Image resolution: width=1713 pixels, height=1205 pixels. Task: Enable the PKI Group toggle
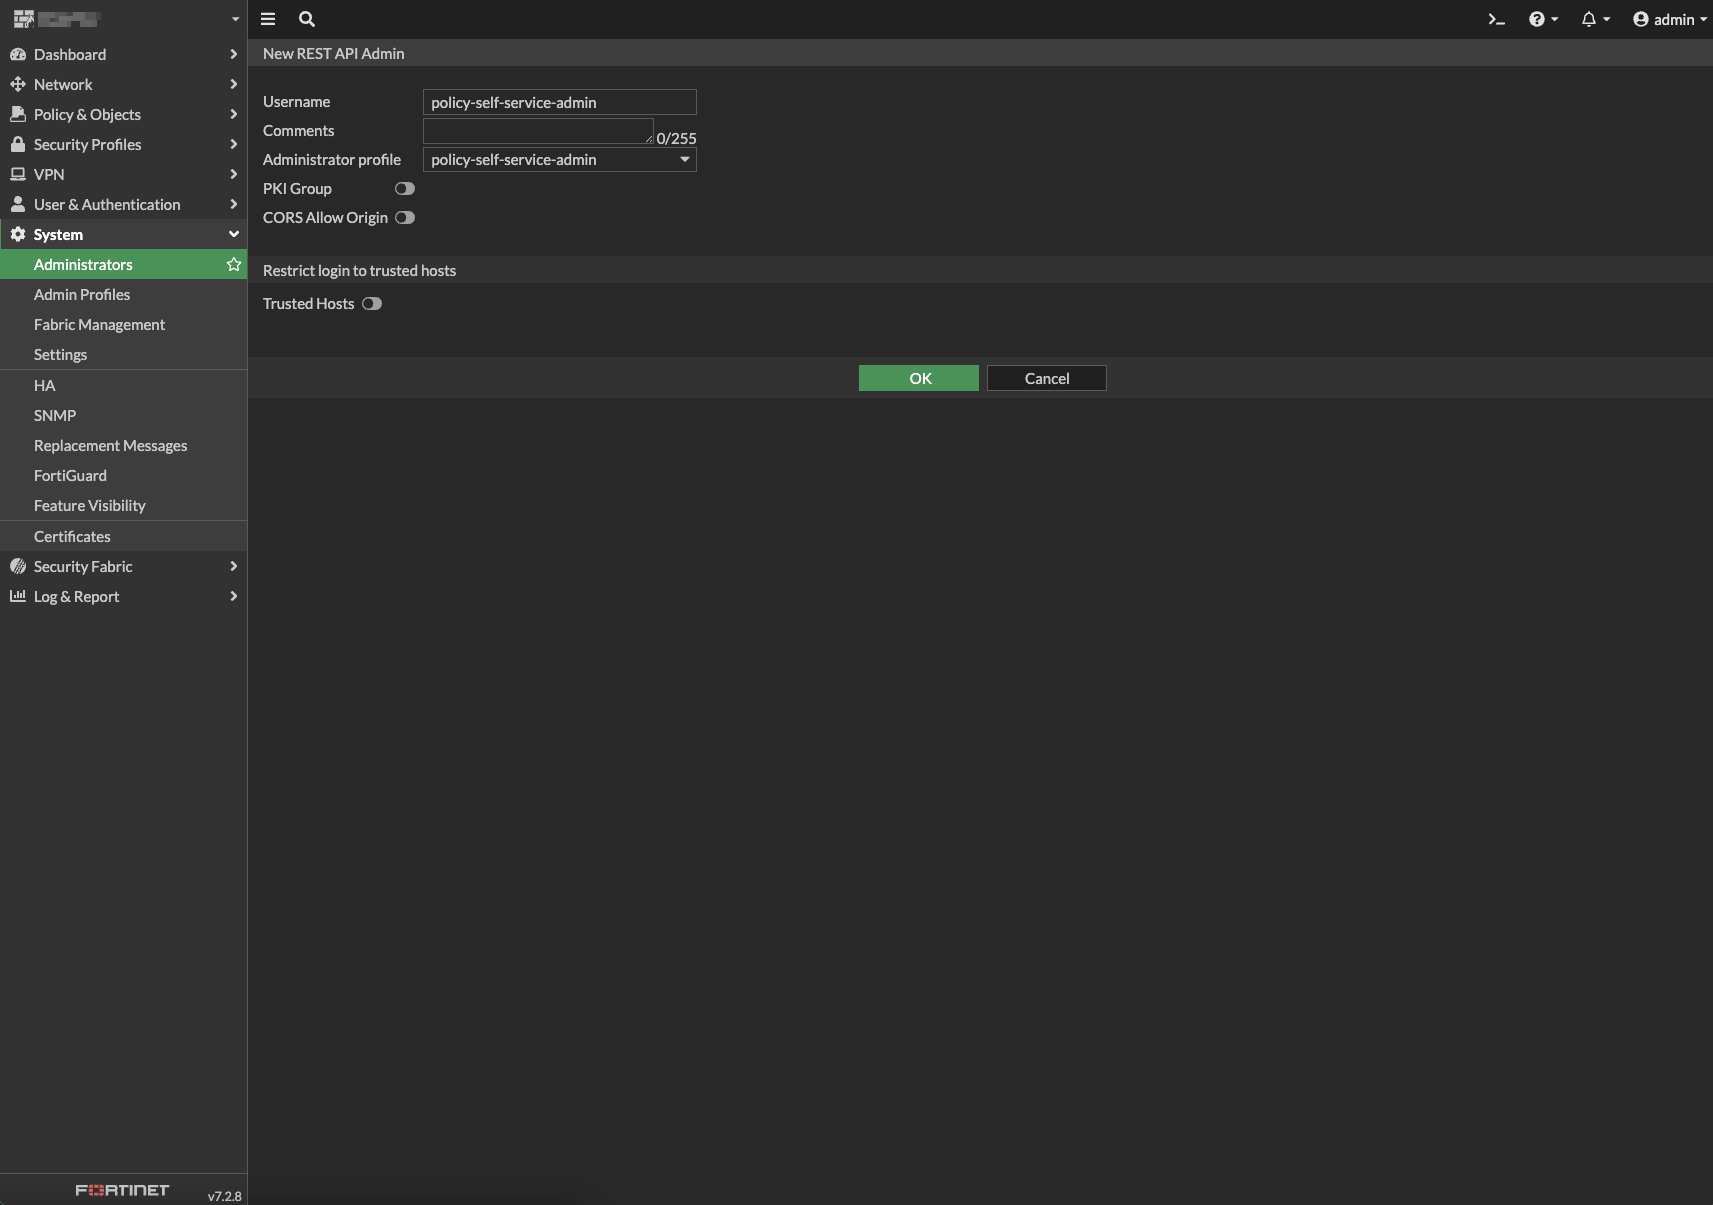(404, 188)
